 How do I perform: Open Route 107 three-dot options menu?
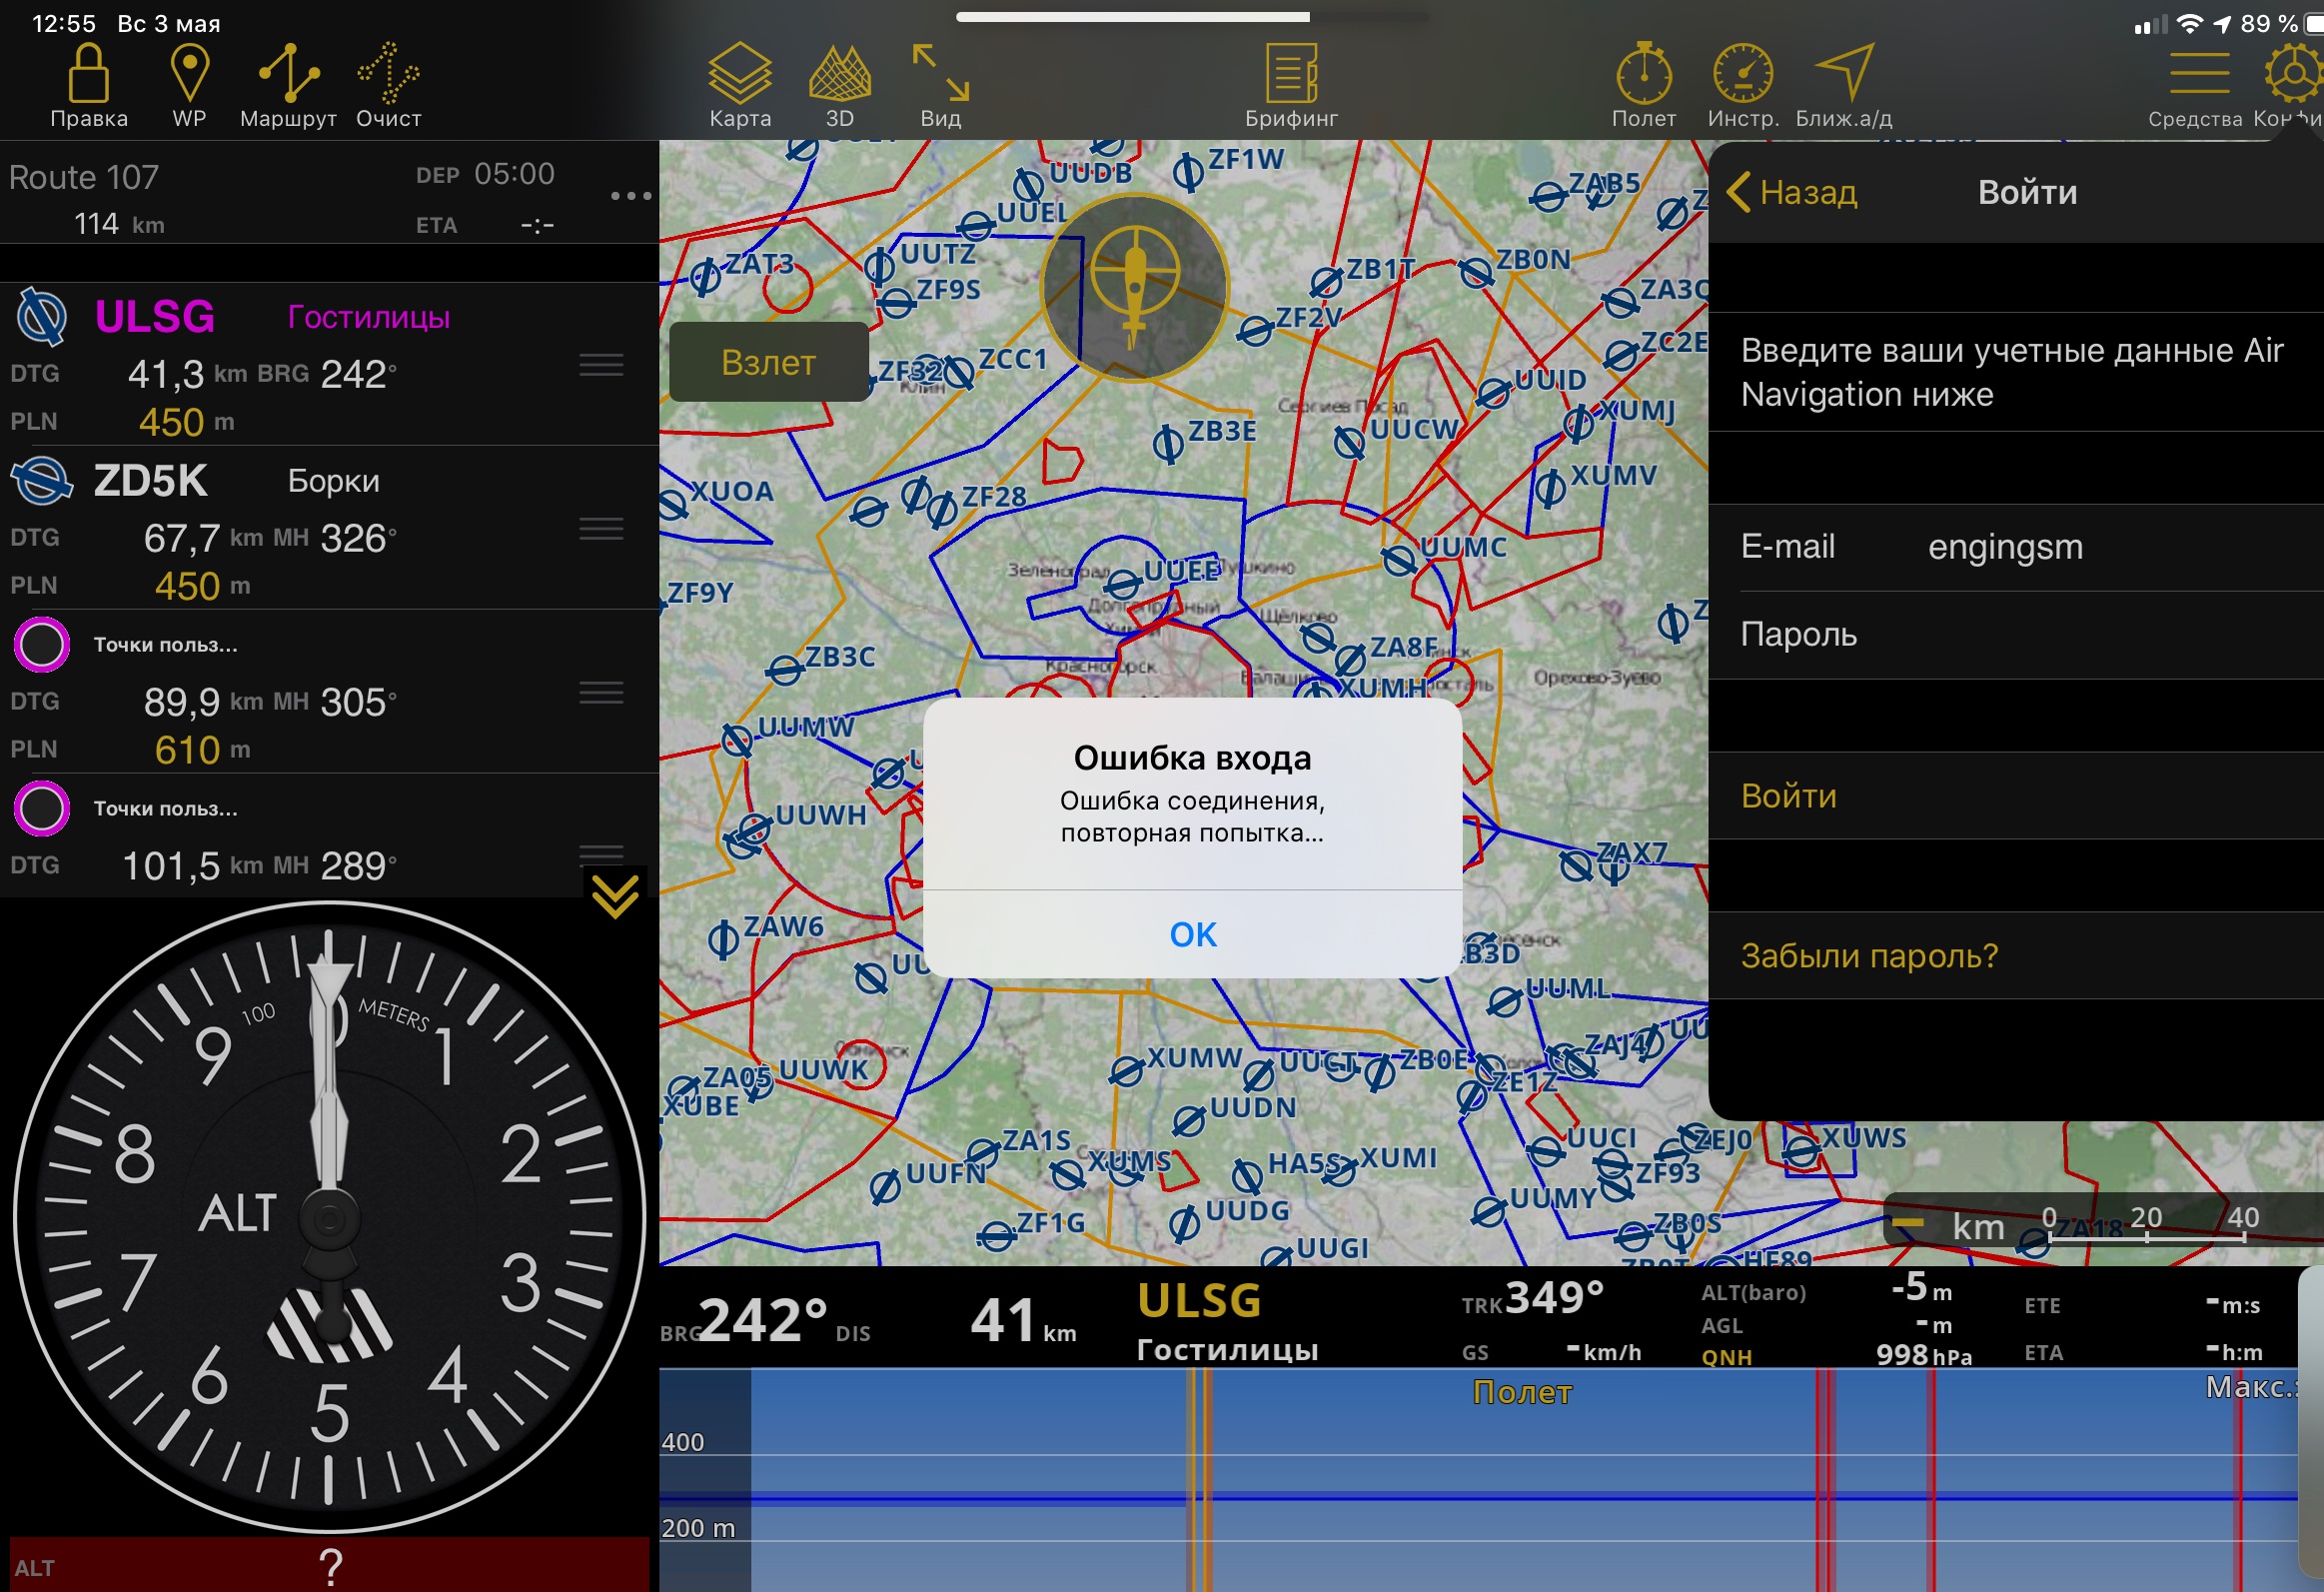pos(630,196)
